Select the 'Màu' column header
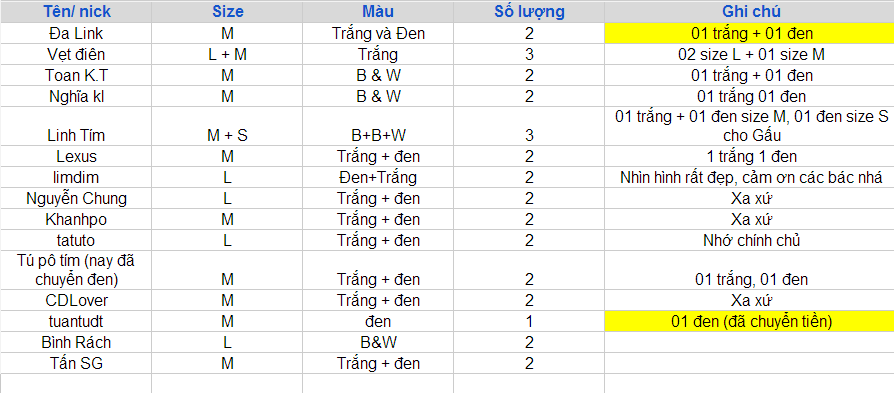This screenshot has width=894, height=393. (x=378, y=11)
